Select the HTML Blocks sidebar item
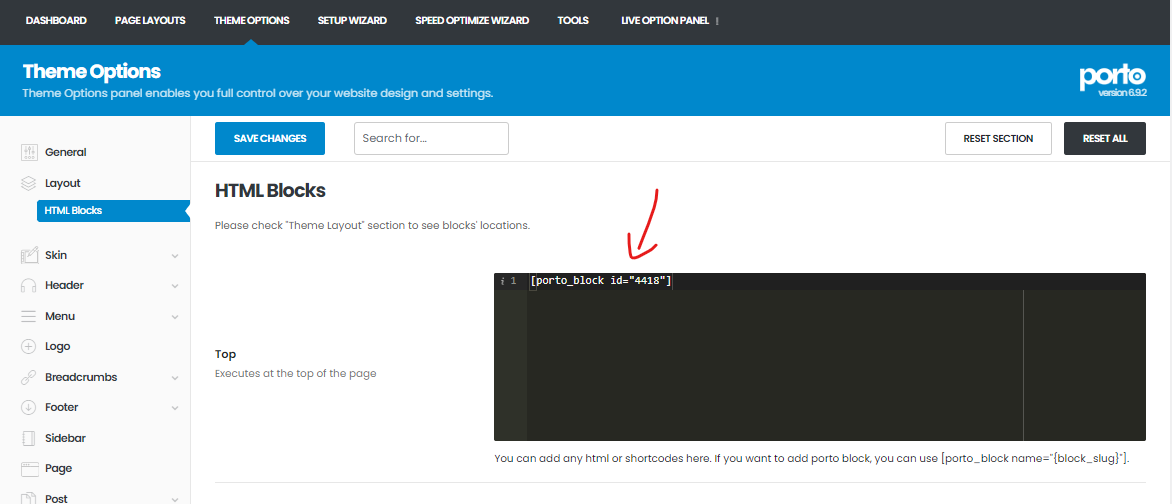 113,211
